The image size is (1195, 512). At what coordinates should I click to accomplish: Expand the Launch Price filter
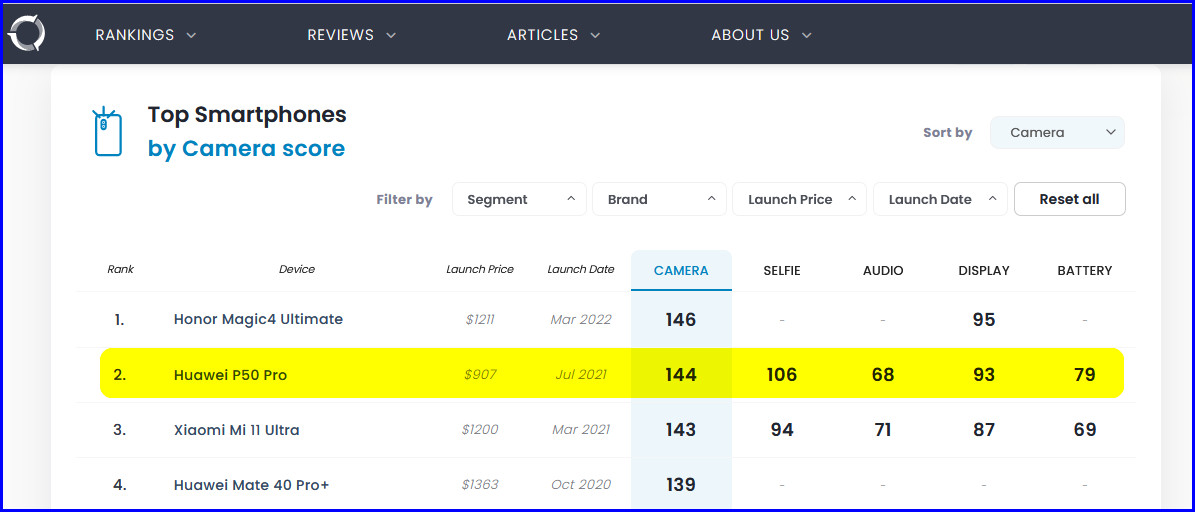pos(799,200)
